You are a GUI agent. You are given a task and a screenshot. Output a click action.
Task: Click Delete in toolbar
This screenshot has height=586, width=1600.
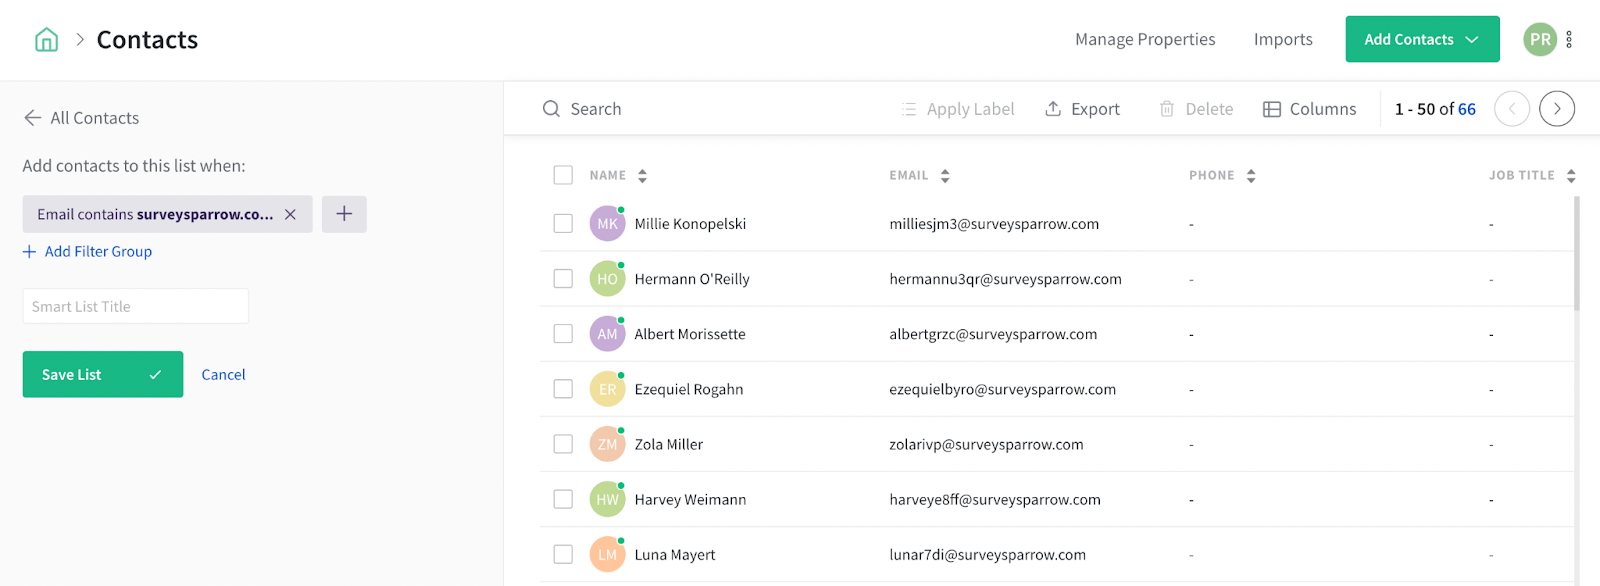pos(1196,109)
